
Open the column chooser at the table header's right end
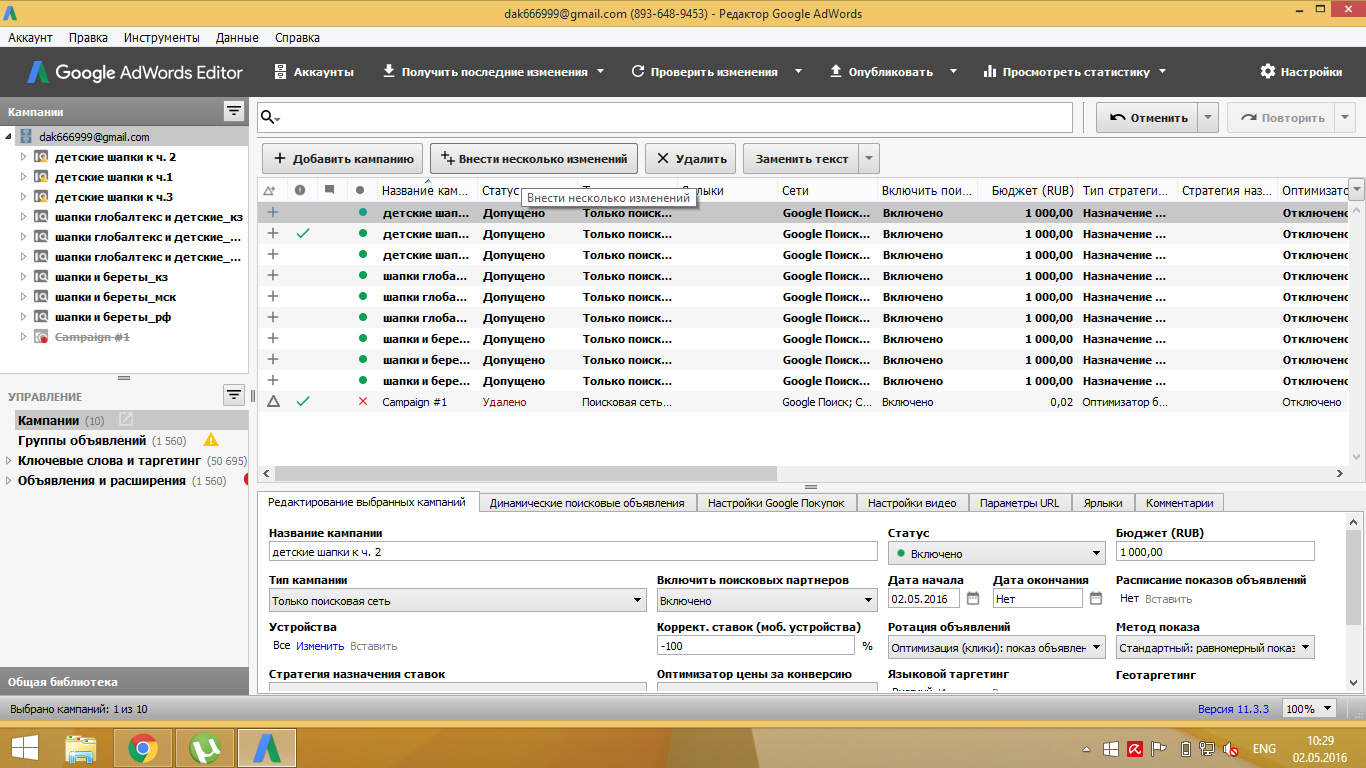[1356, 189]
